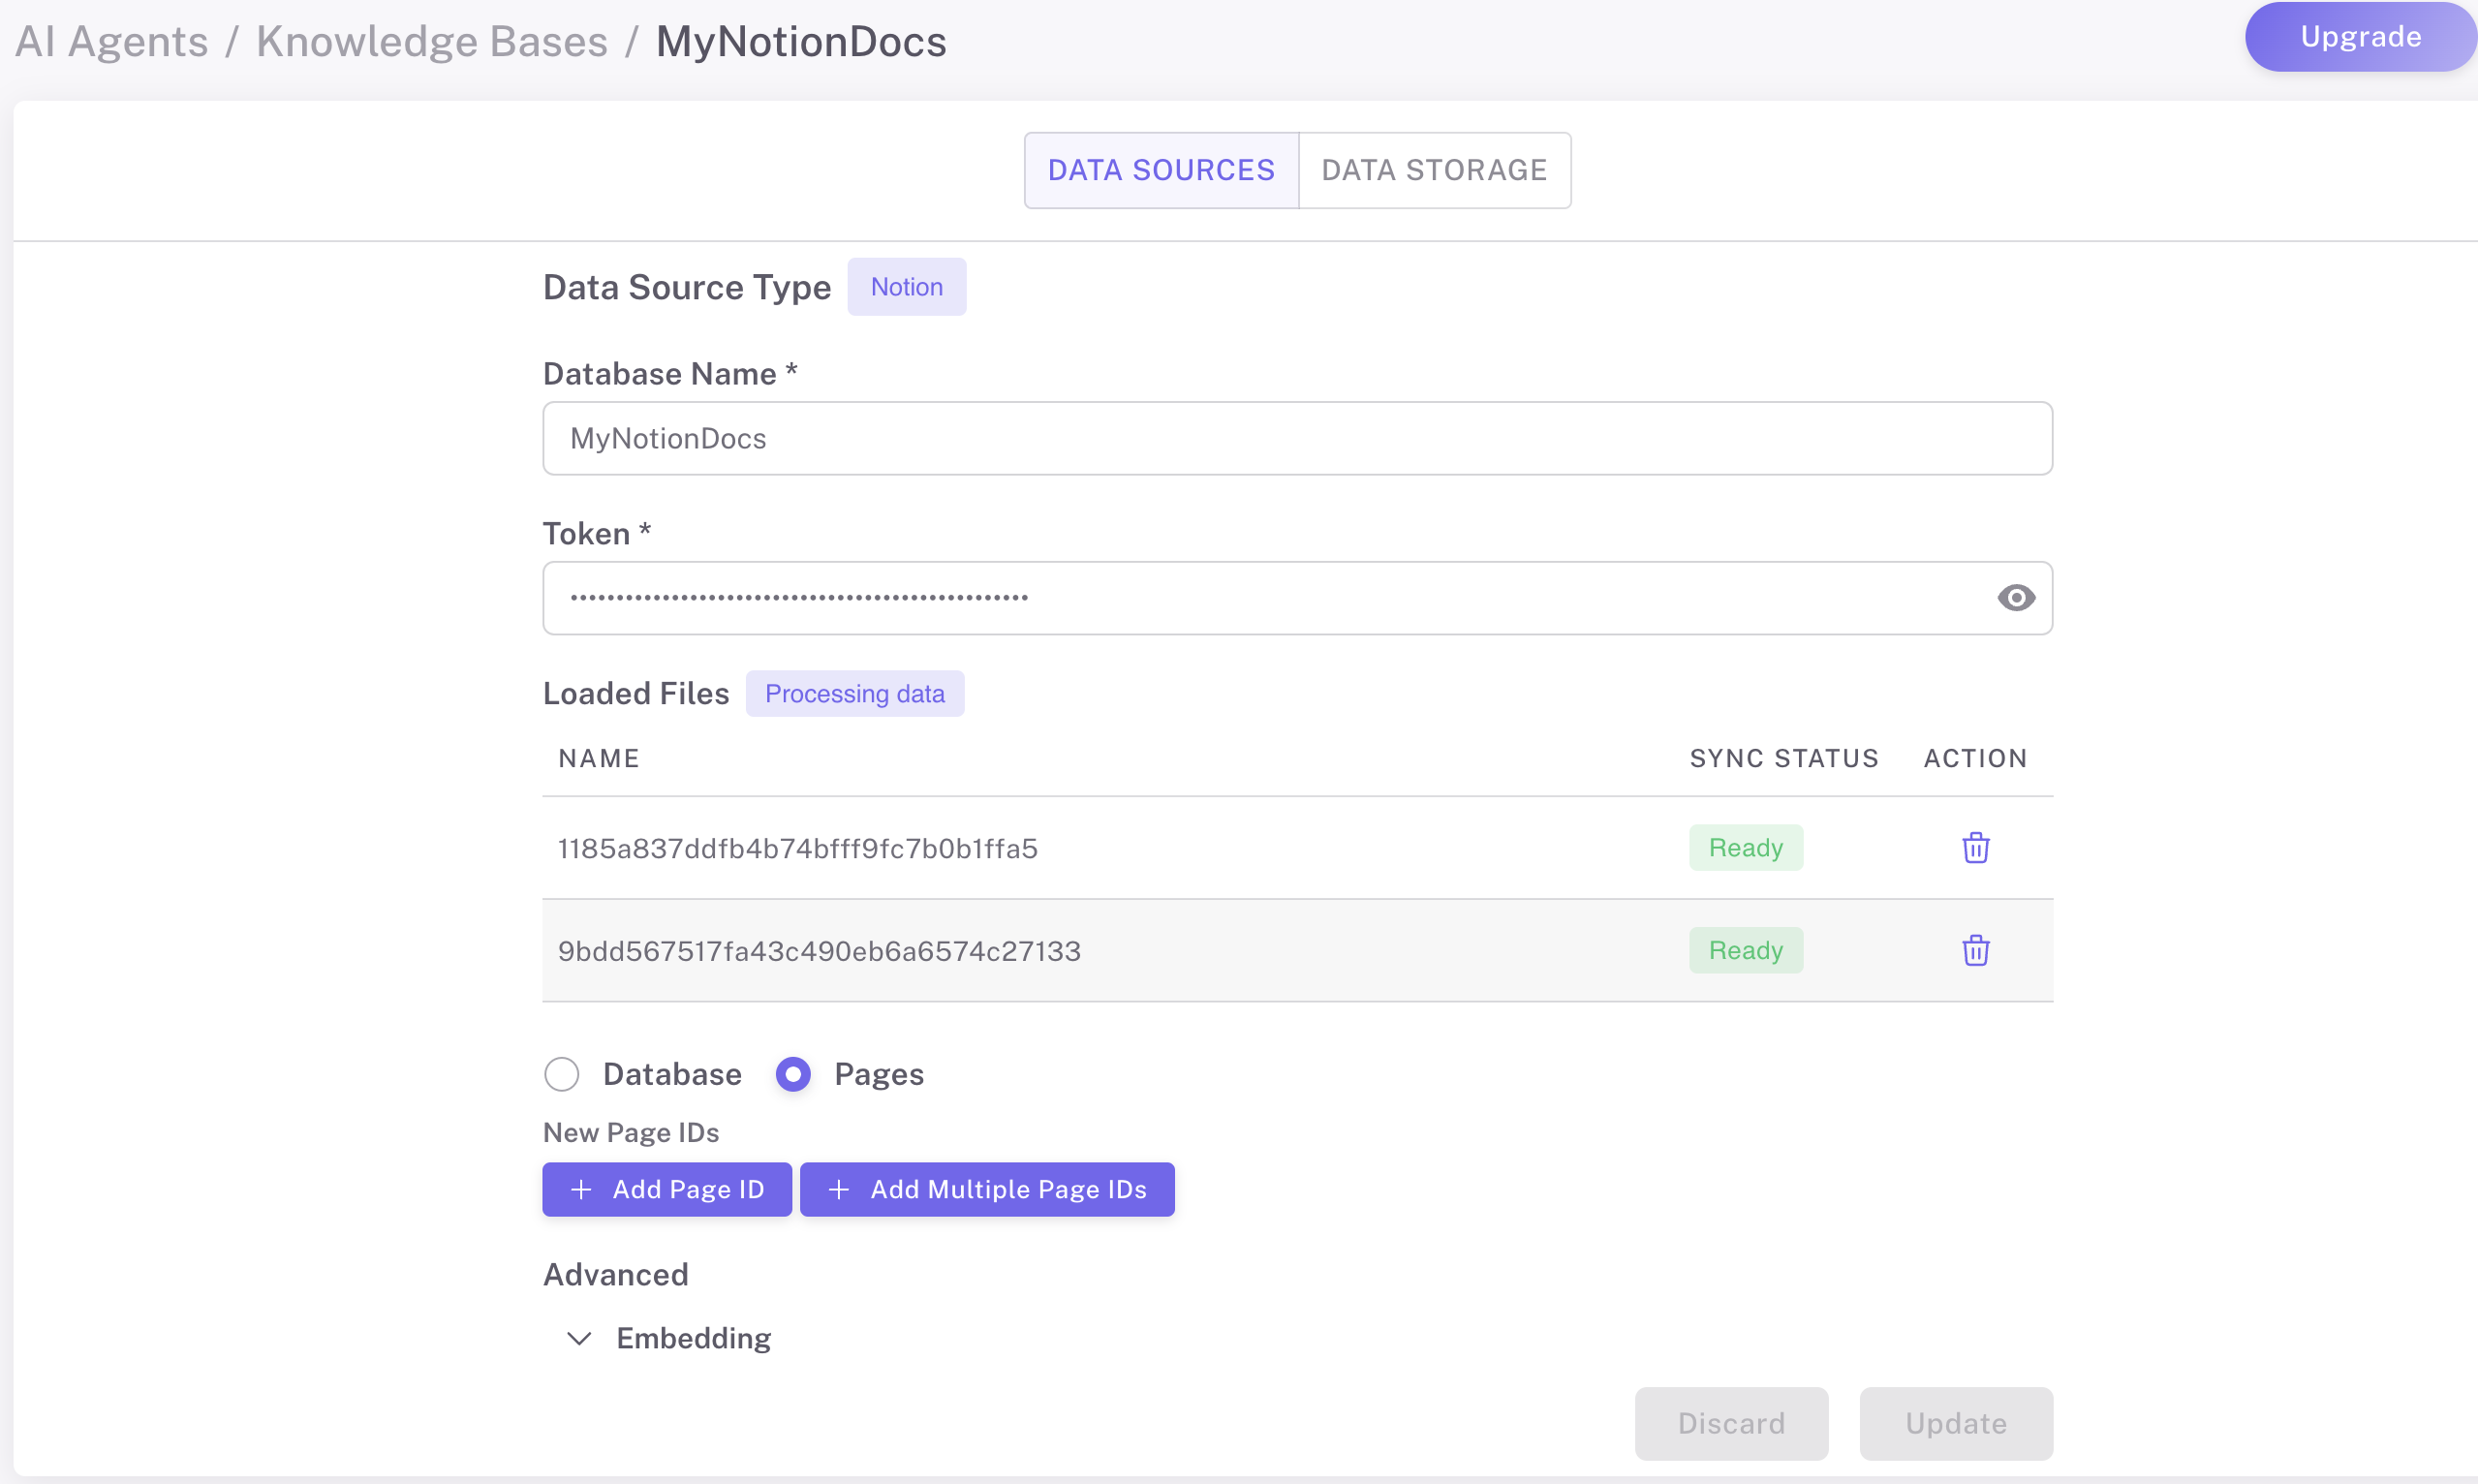Viewport: 2478px width, 1484px height.
Task: Go to AI Agents breadcrumb
Action: [x=112, y=42]
